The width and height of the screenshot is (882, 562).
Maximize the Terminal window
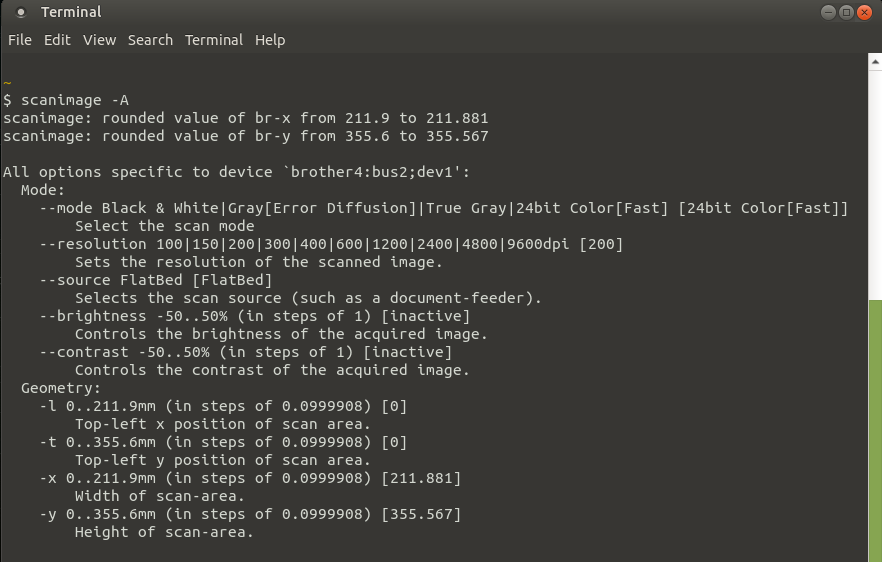(x=846, y=12)
